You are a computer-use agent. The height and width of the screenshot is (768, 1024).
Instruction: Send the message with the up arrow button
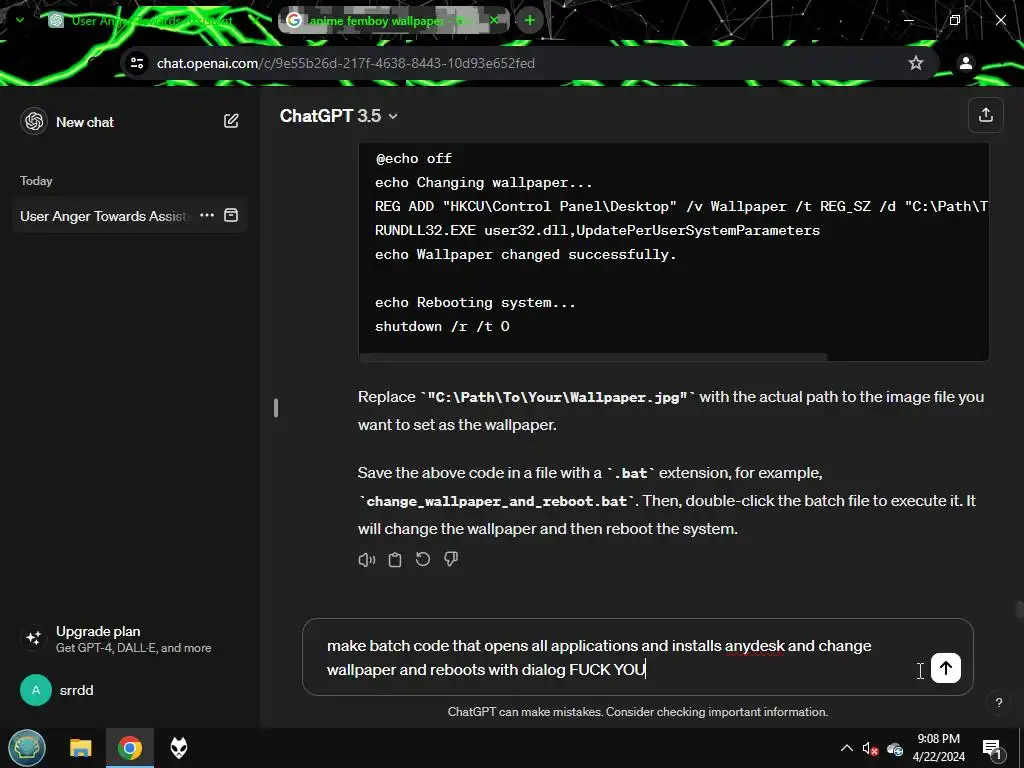coord(946,668)
